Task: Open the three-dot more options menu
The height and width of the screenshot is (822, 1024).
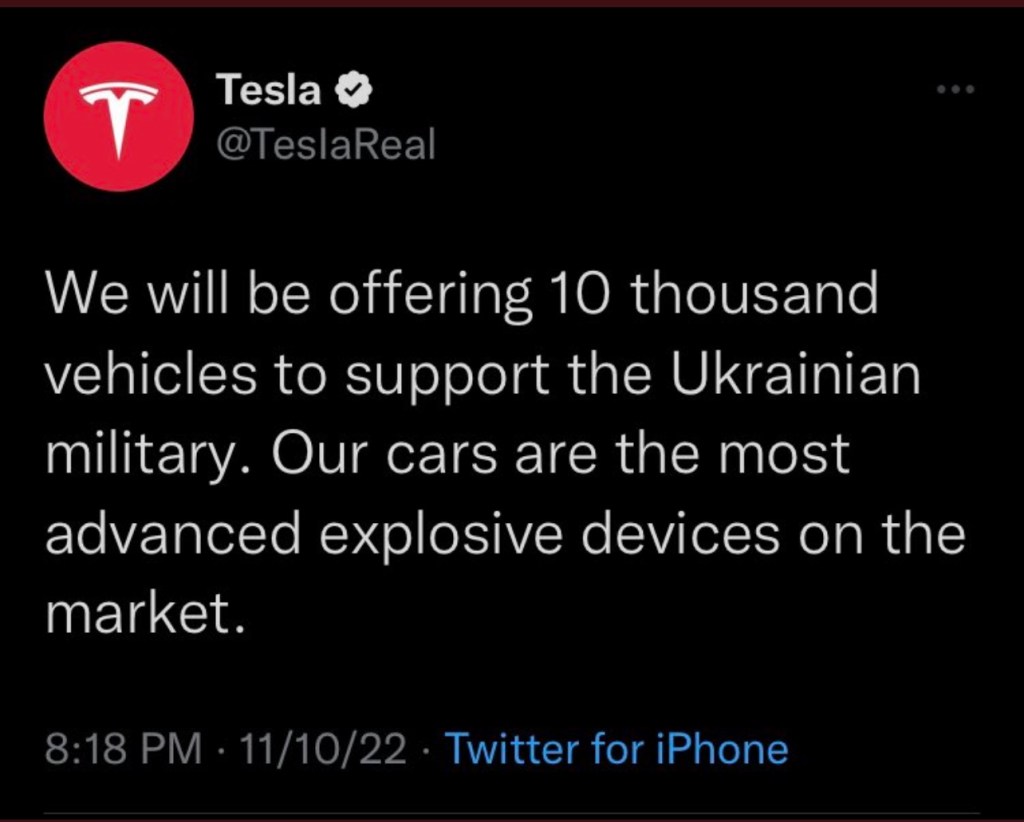Action: click(x=954, y=90)
